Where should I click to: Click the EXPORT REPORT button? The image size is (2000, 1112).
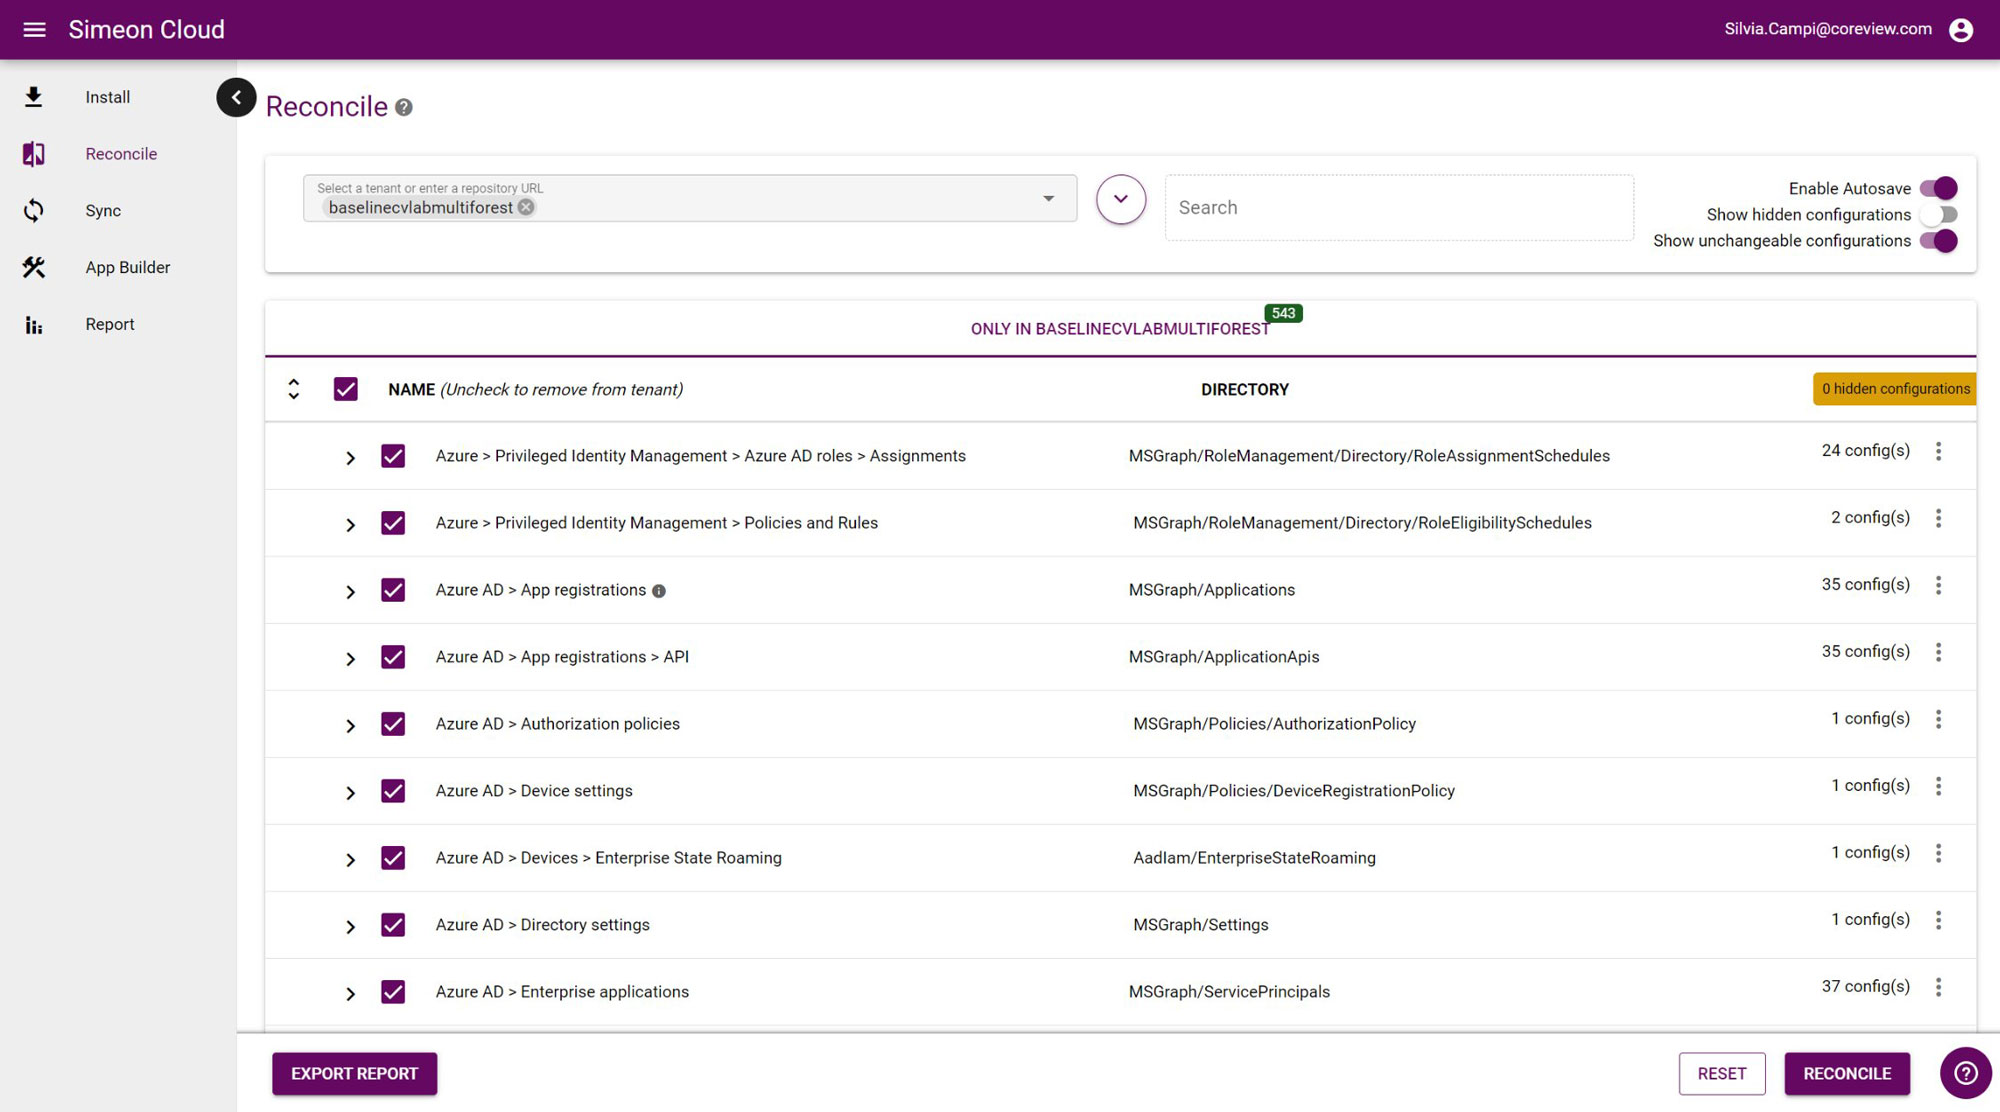tap(354, 1073)
